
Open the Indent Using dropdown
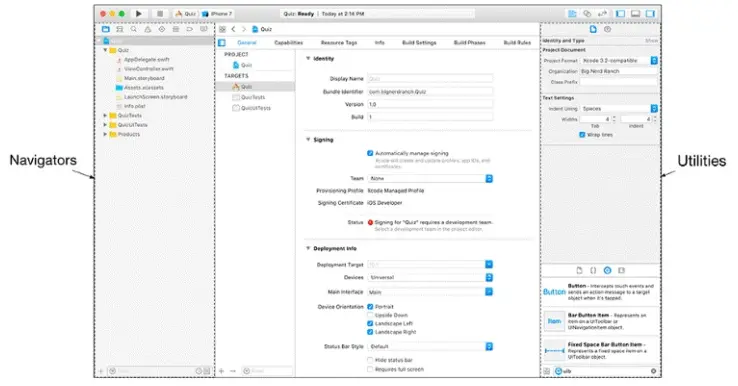[619, 108]
